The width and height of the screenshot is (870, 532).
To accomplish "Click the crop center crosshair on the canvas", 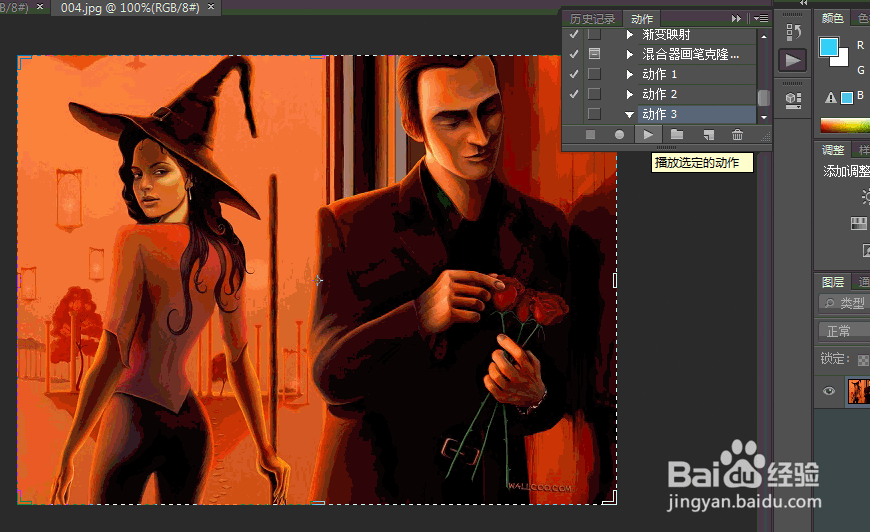I will (317, 280).
